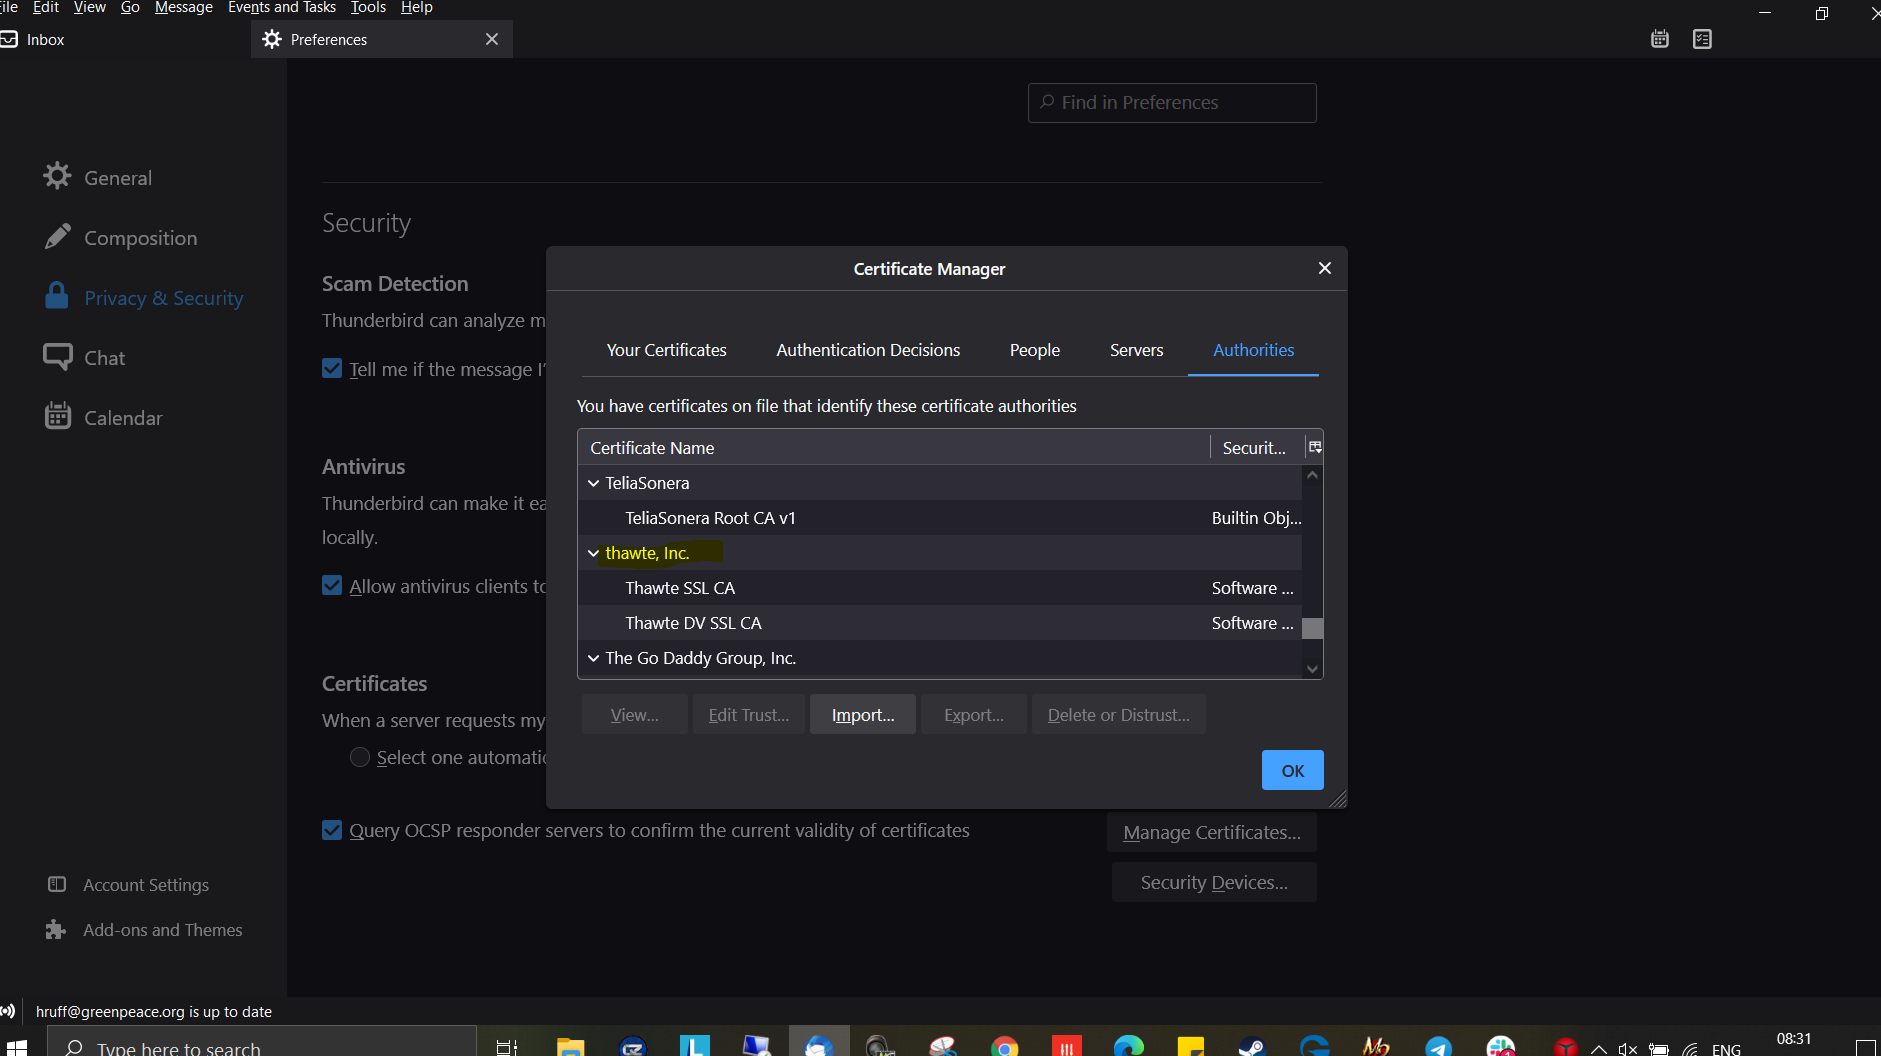The height and width of the screenshot is (1056, 1881).
Task: Select the Authorities tab
Action: point(1253,350)
